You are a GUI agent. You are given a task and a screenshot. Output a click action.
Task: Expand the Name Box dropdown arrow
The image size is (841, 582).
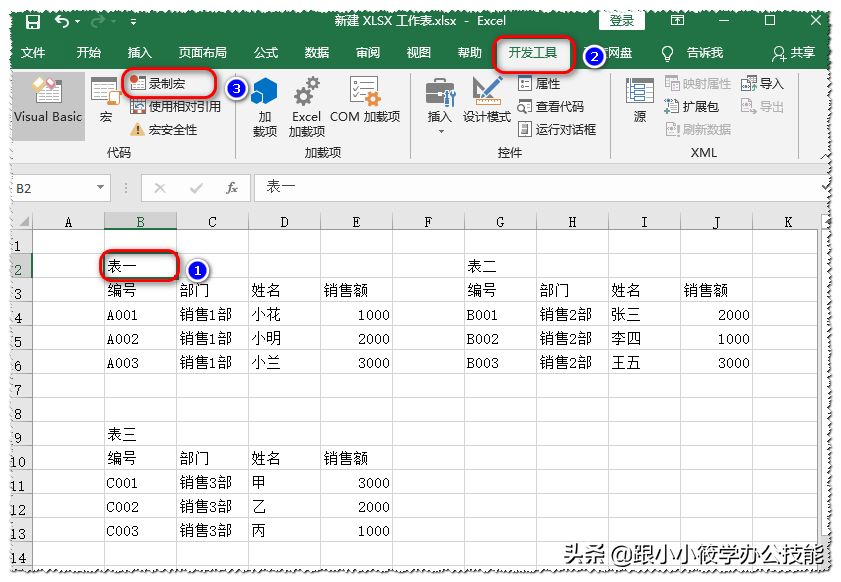pos(100,188)
